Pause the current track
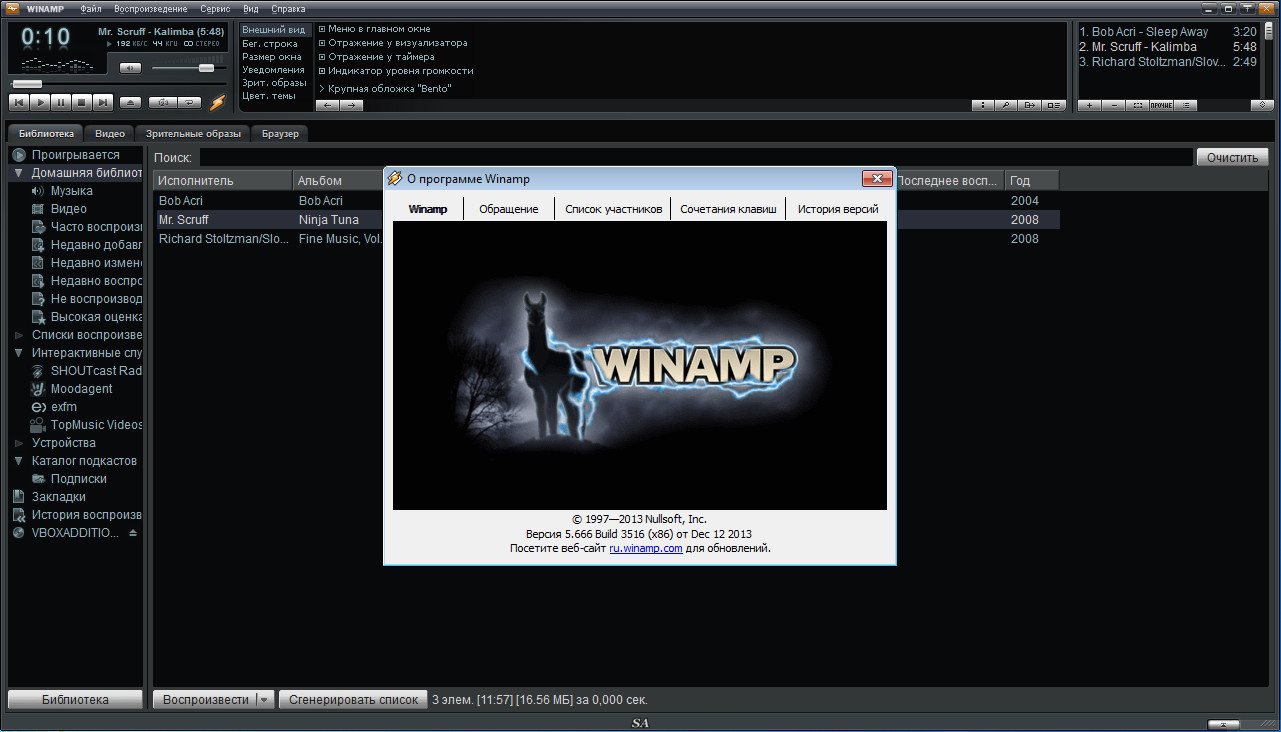This screenshot has width=1281, height=732. (x=61, y=102)
